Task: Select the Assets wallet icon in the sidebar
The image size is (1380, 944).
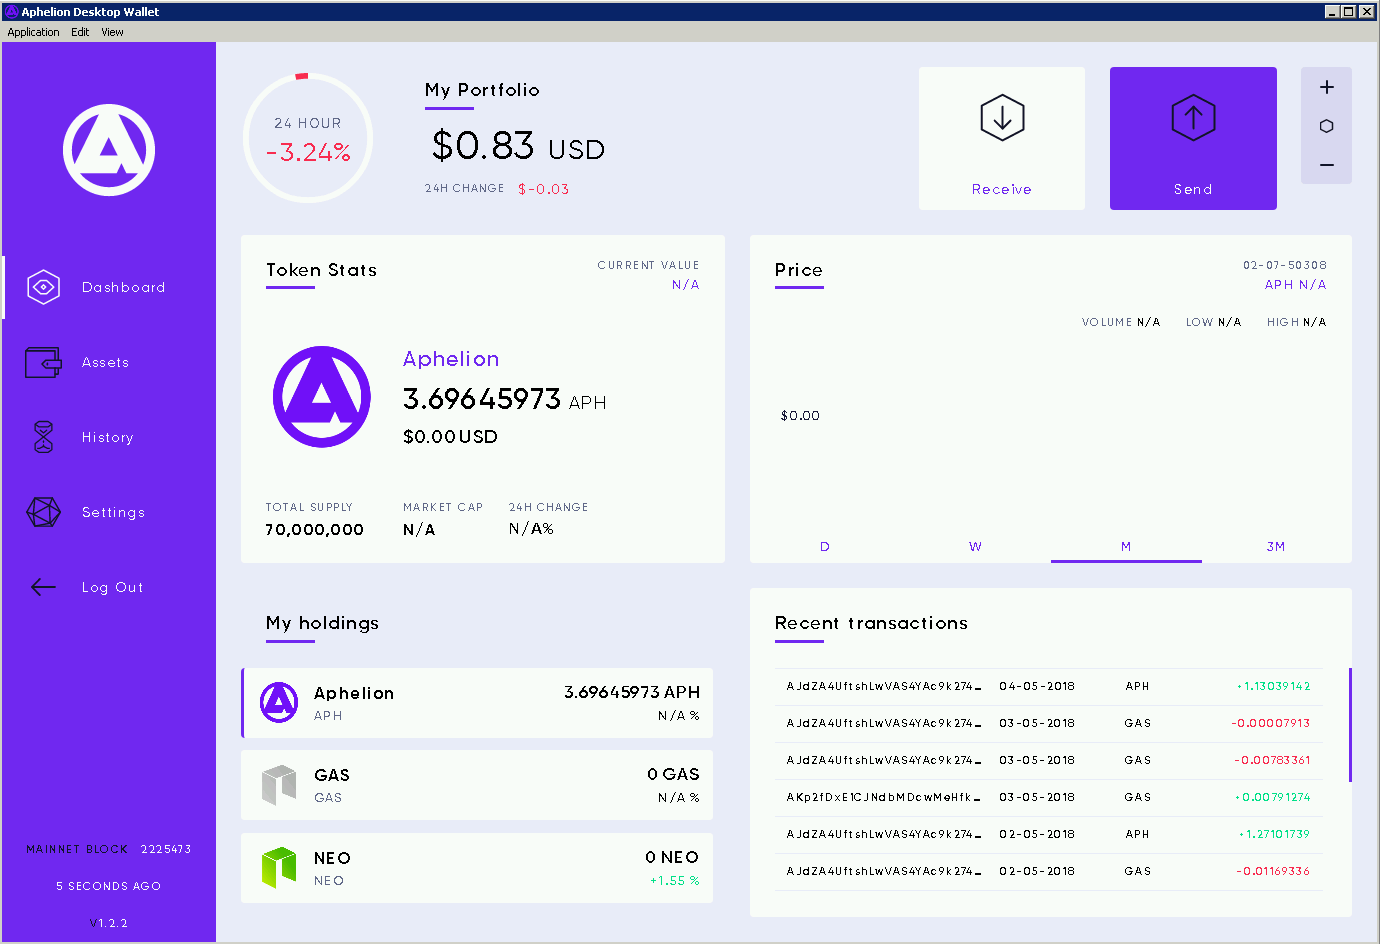Action: point(43,362)
